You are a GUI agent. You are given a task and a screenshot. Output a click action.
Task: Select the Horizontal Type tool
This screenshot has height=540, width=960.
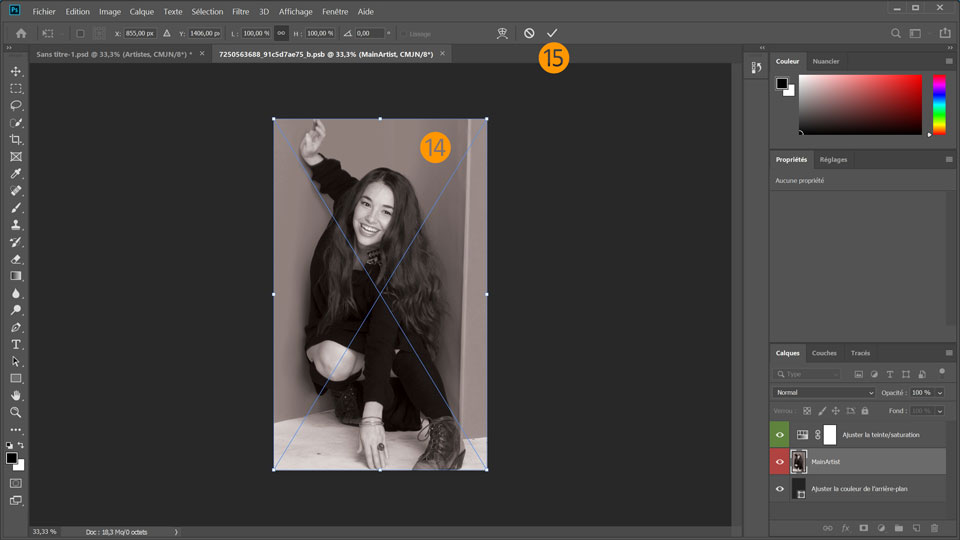(16, 344)
